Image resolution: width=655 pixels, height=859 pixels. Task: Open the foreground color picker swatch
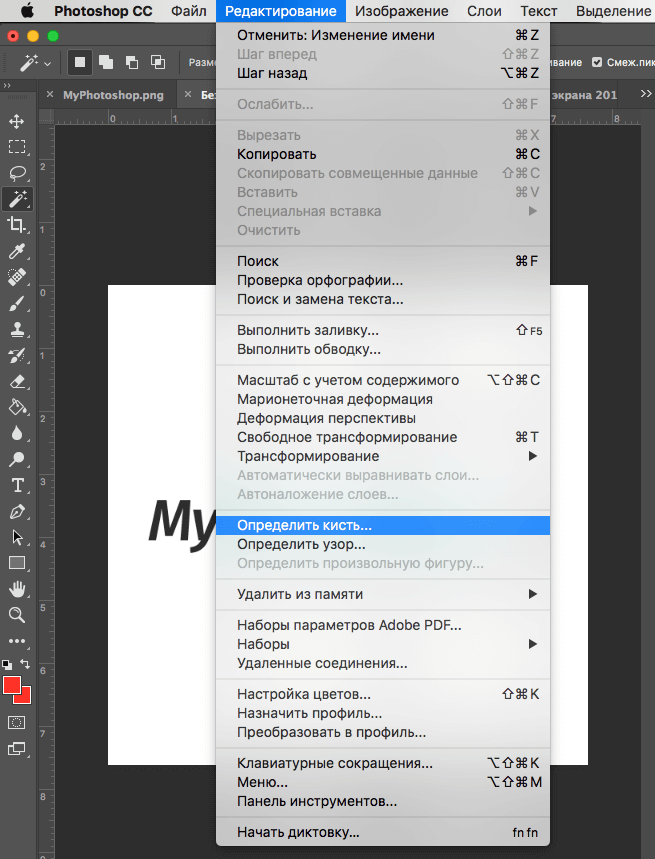pyautogui.click(x=12, y=685)
